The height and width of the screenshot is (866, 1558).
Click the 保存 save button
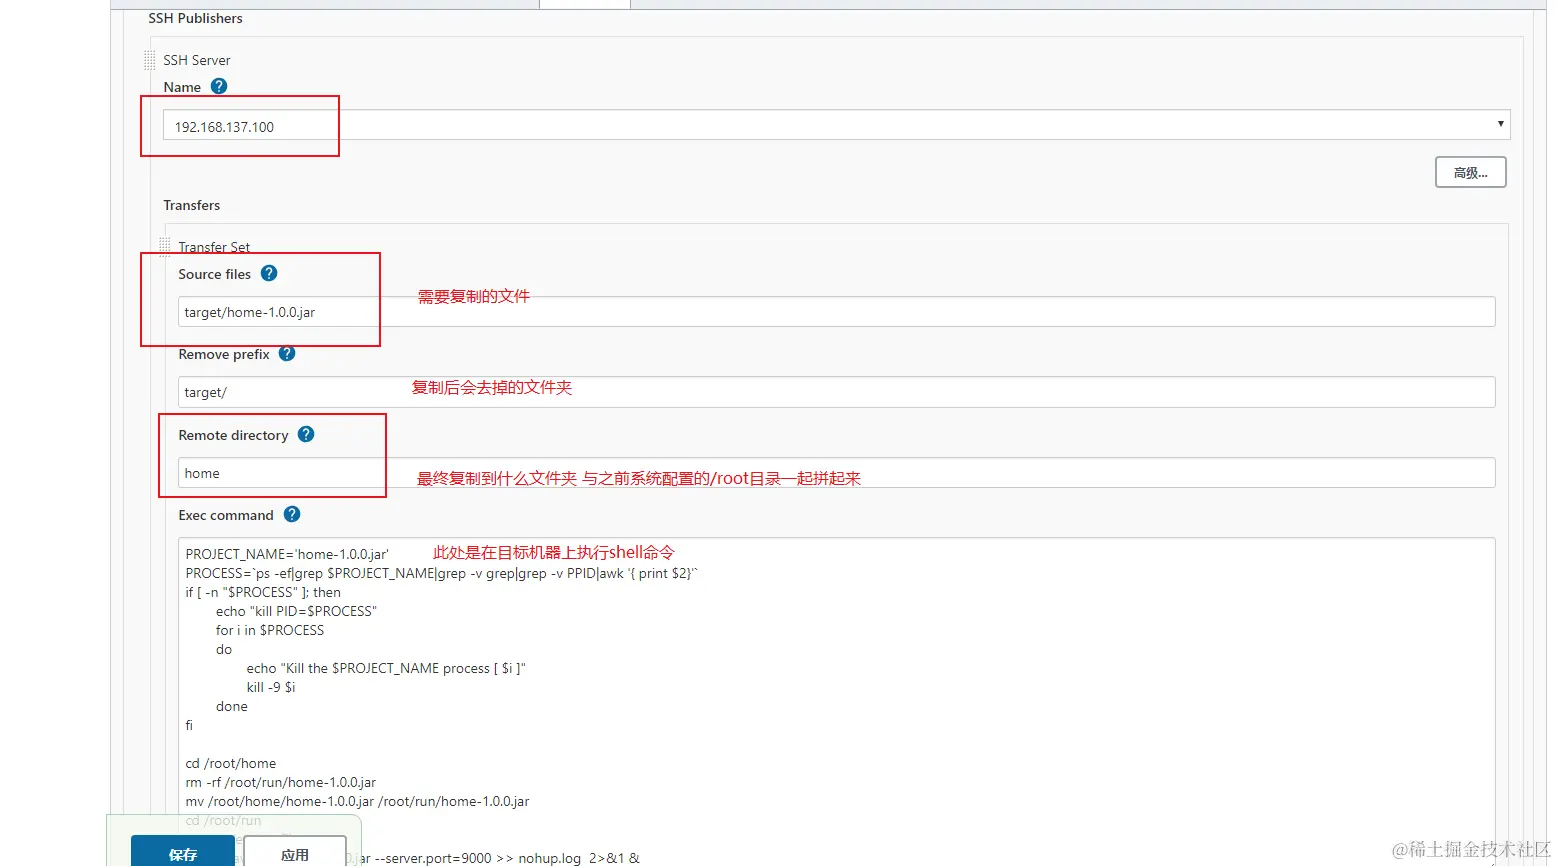(183, 853)
